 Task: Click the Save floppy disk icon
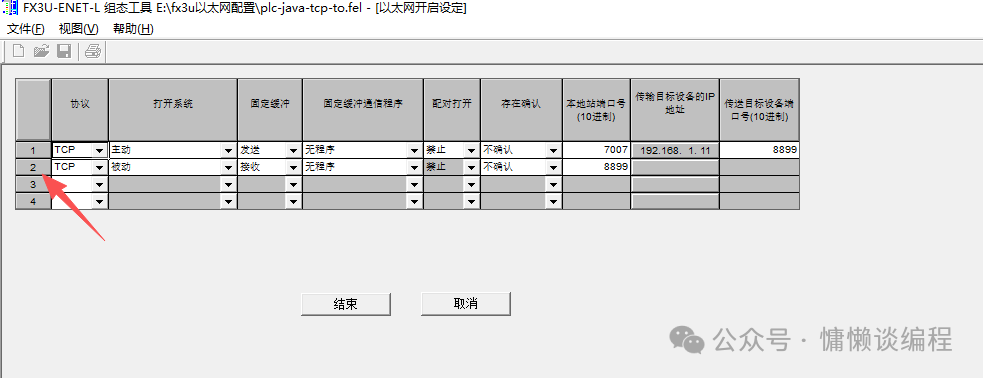click(x=63, y=51)
